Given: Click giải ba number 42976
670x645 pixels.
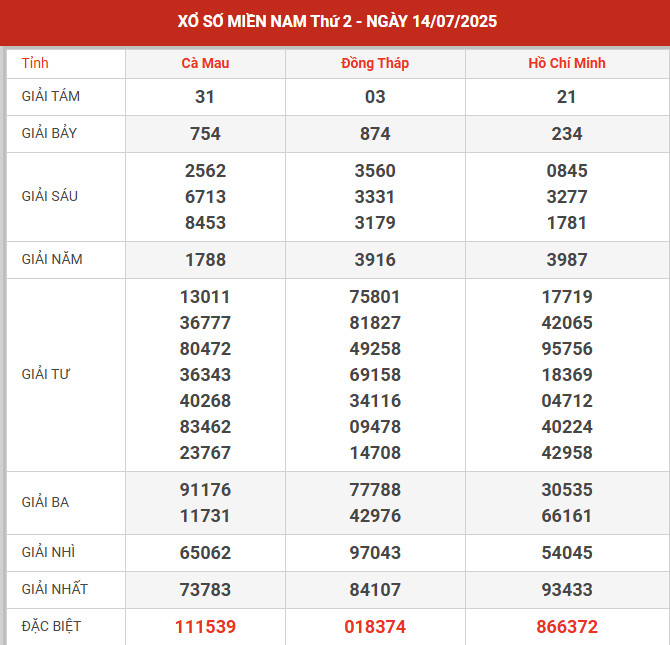Looking at the screenshot, I should click(x=375, y=516).
